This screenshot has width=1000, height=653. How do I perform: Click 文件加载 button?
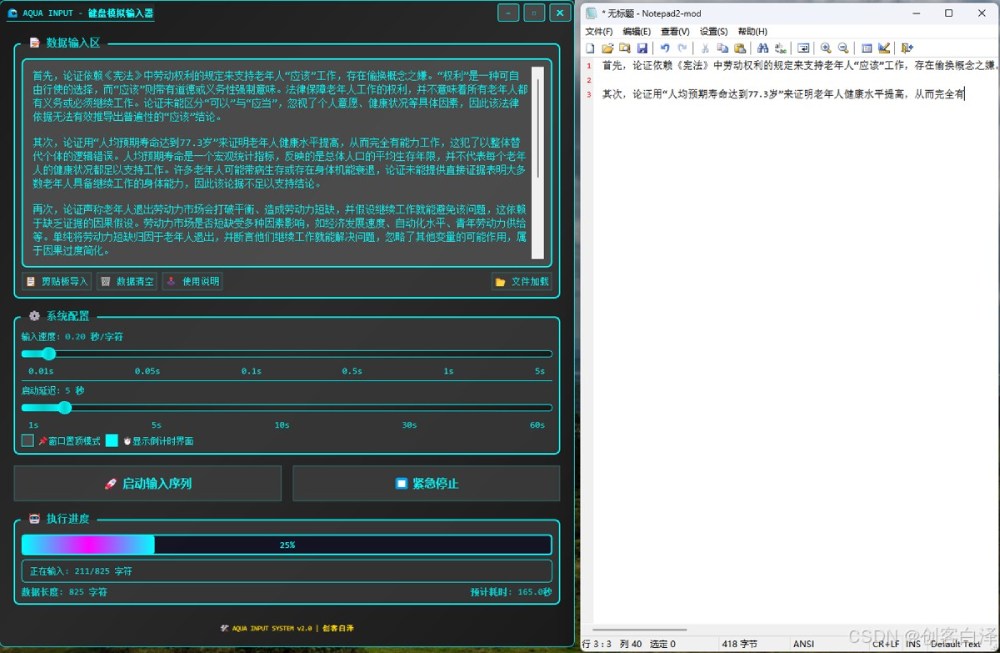click(x=522, y=281)
